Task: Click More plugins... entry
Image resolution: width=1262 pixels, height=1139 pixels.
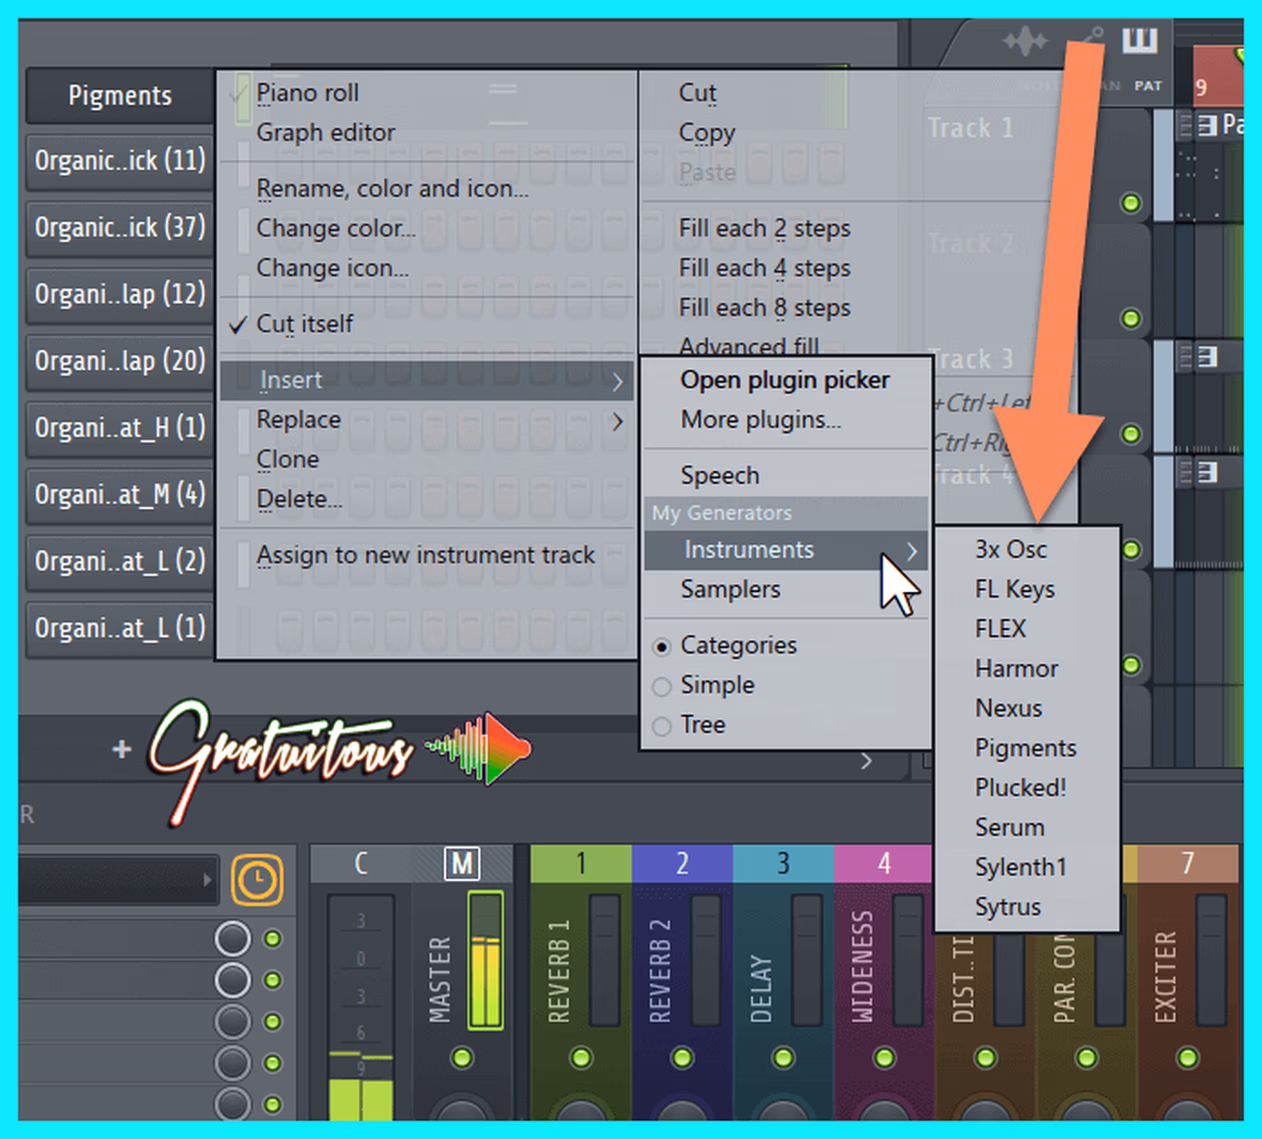Action: (x=786, y=420)
